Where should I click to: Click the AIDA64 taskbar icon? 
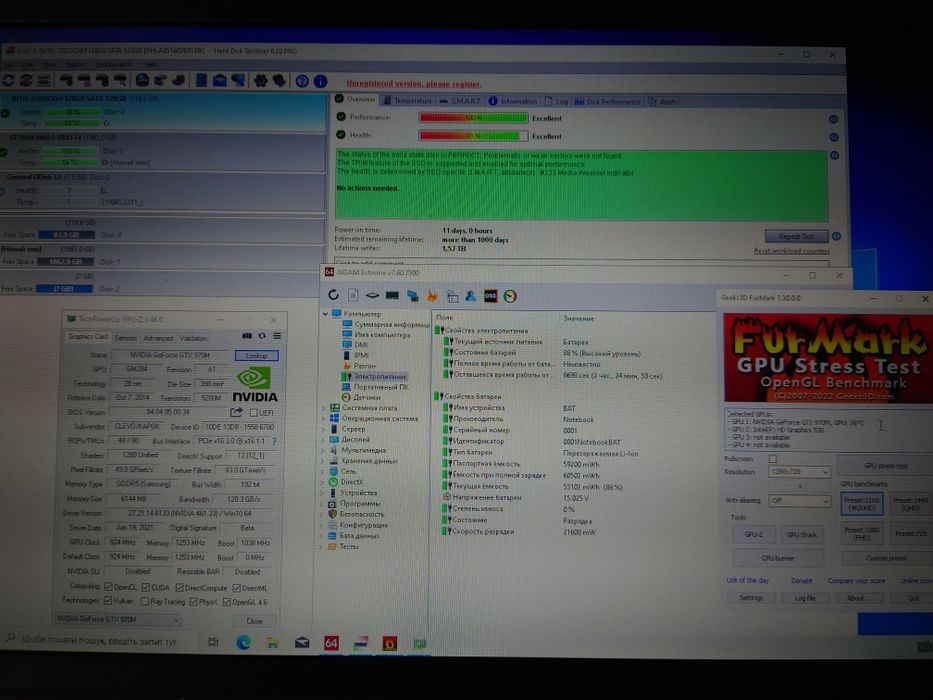331,643
